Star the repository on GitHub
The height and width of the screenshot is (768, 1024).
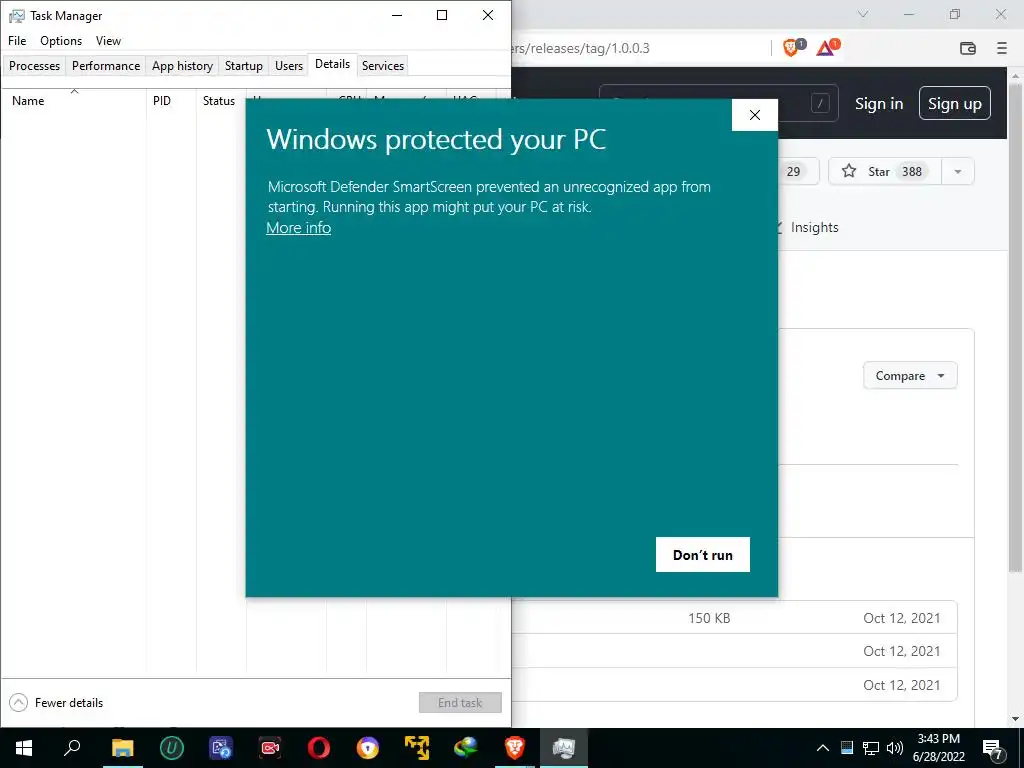[x=884, y=172]
